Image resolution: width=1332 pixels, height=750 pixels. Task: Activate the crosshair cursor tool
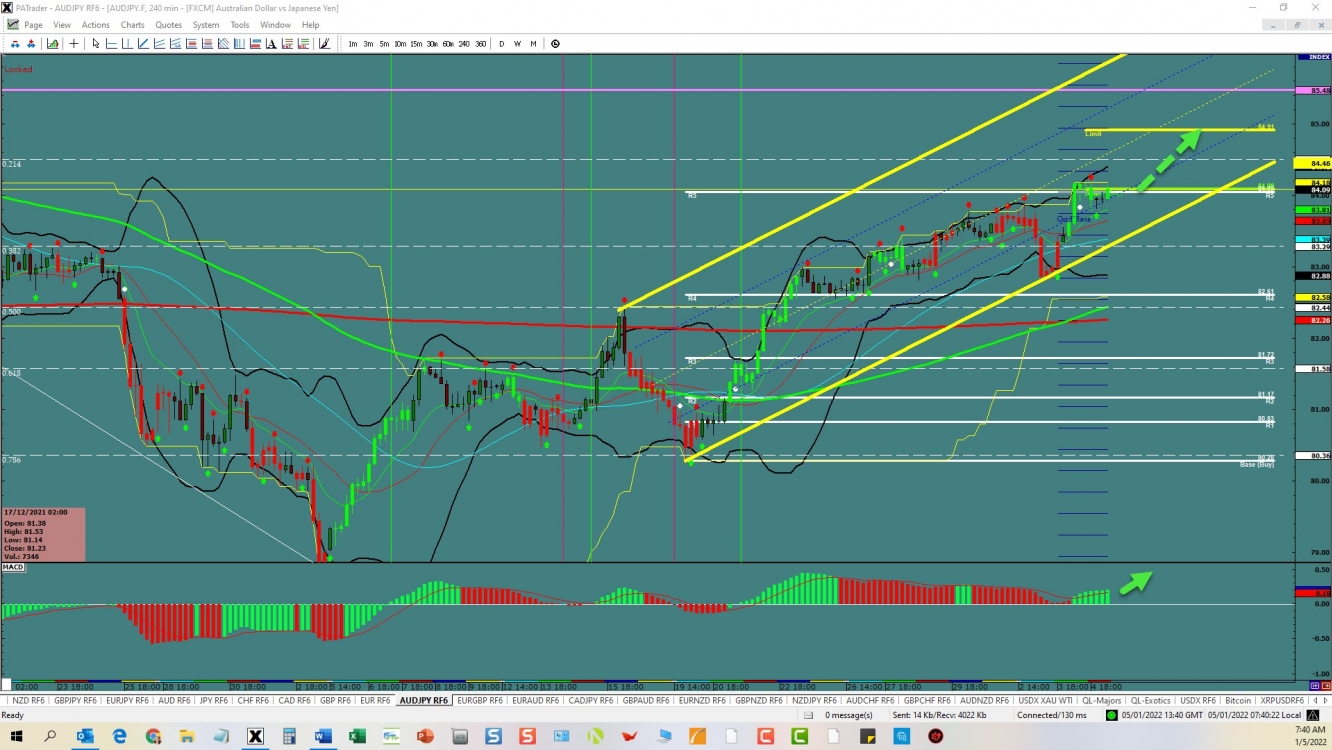[x=73, y=43]
